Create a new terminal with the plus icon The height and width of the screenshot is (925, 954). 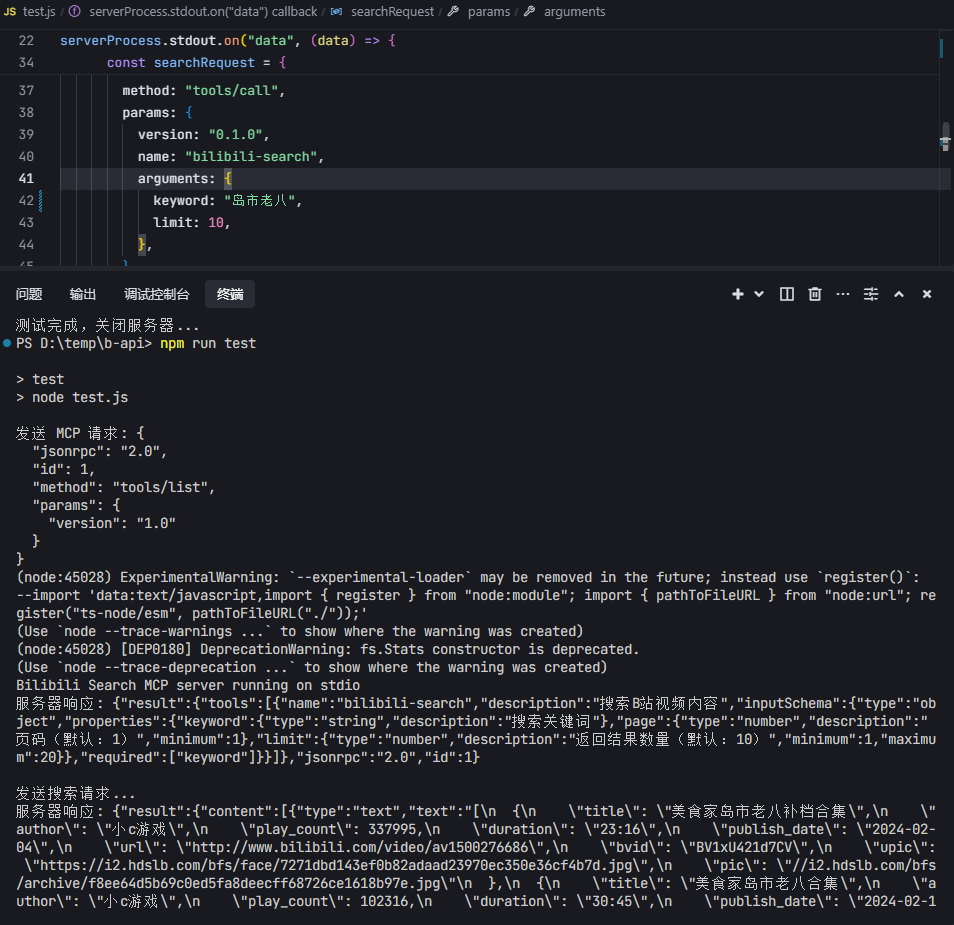point(738,294)
